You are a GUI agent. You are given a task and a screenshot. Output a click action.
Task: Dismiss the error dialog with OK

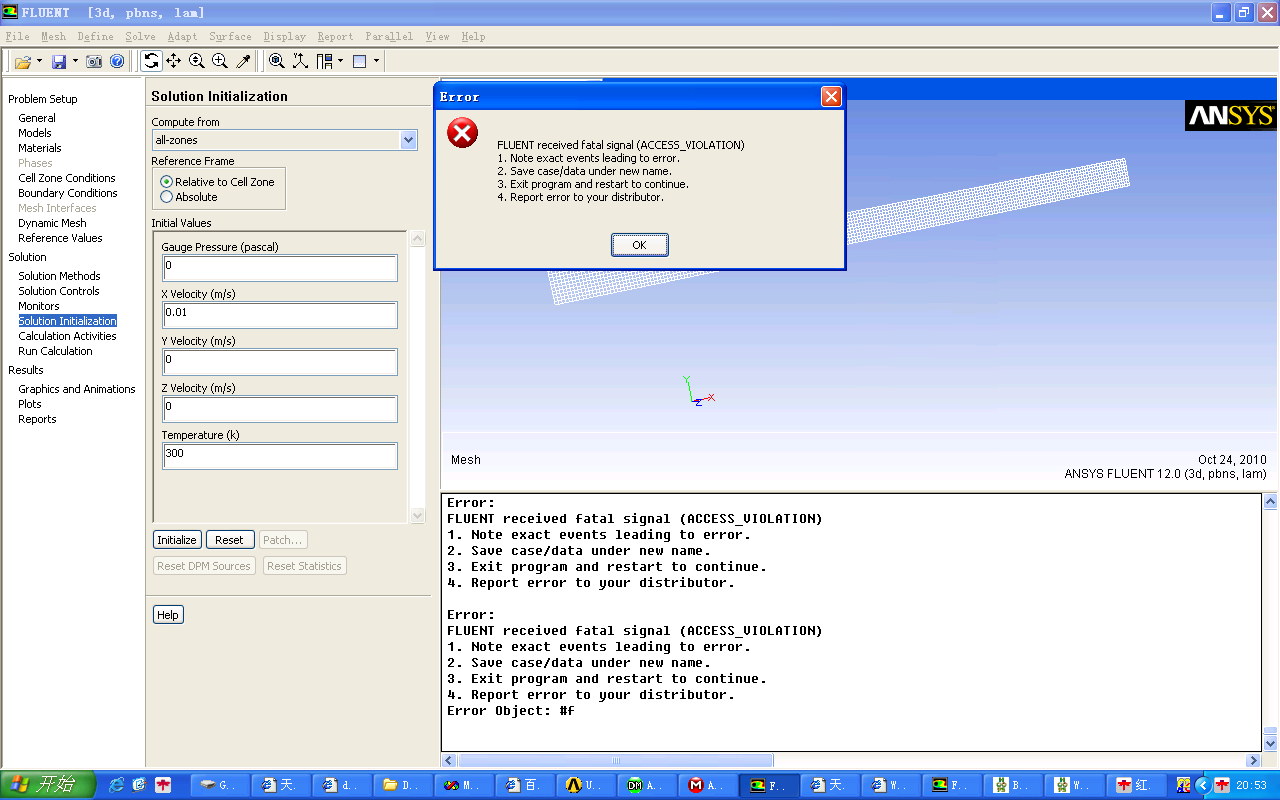(639, 244)
